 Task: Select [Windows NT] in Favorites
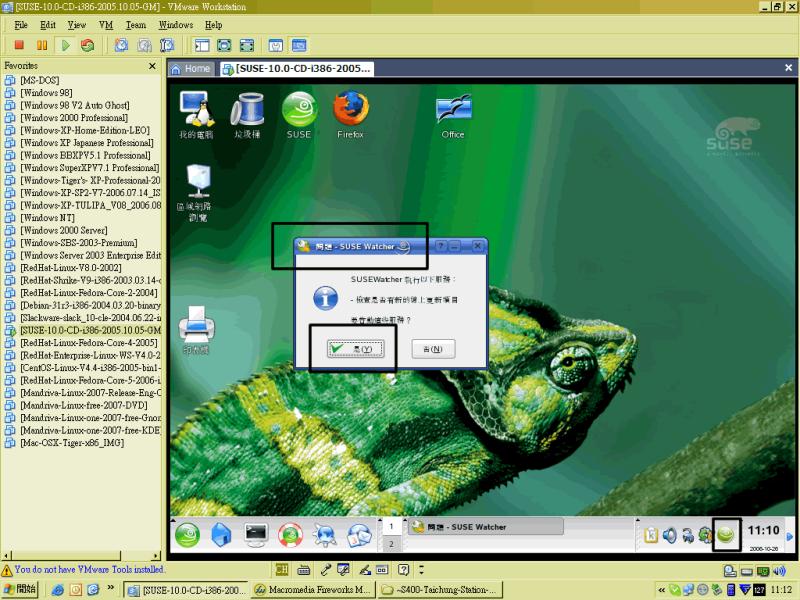[47, 218]
